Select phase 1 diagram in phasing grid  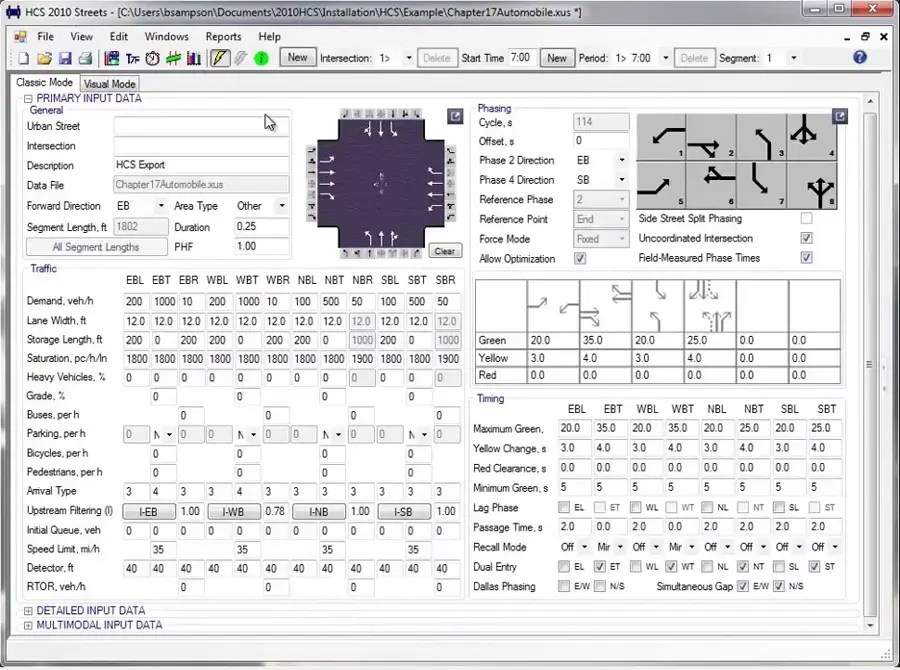pos(662,137)
